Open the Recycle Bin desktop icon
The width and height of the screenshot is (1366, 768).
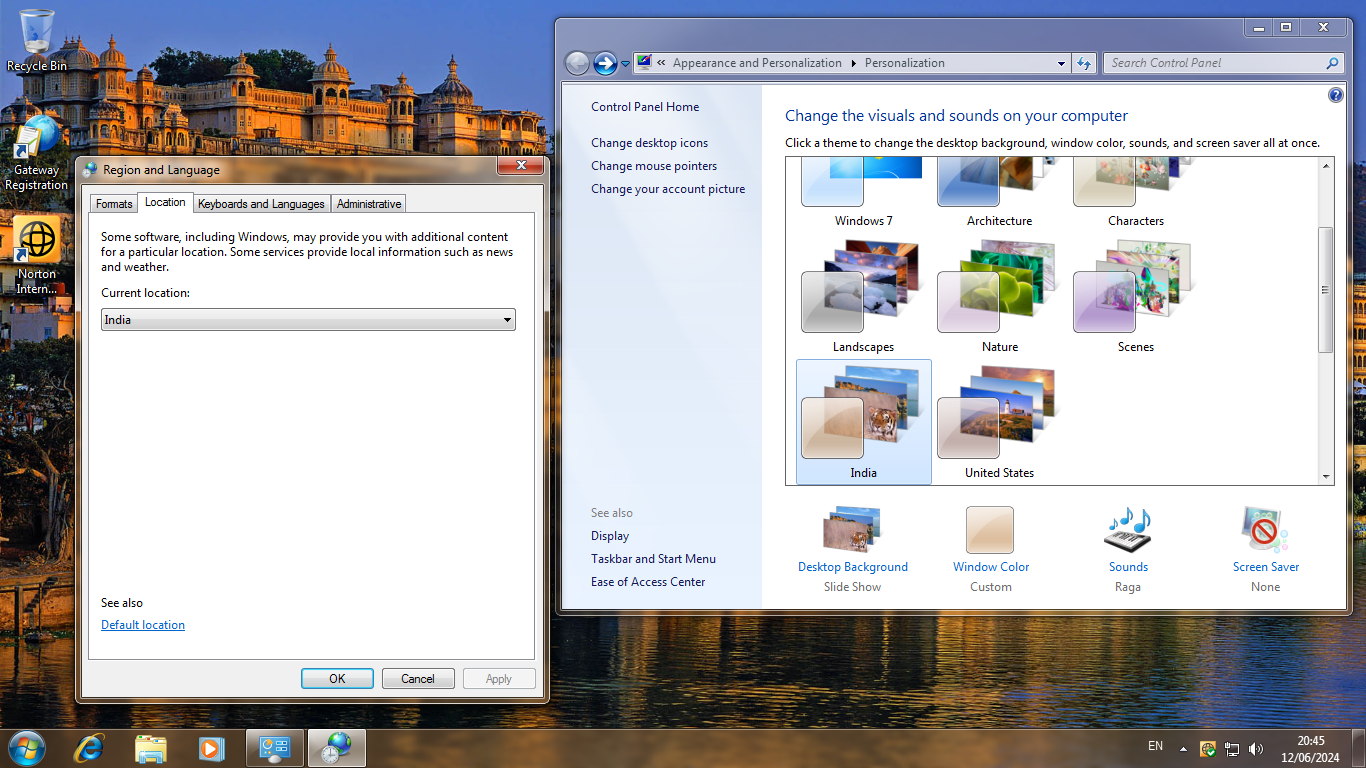pos(37,40)
